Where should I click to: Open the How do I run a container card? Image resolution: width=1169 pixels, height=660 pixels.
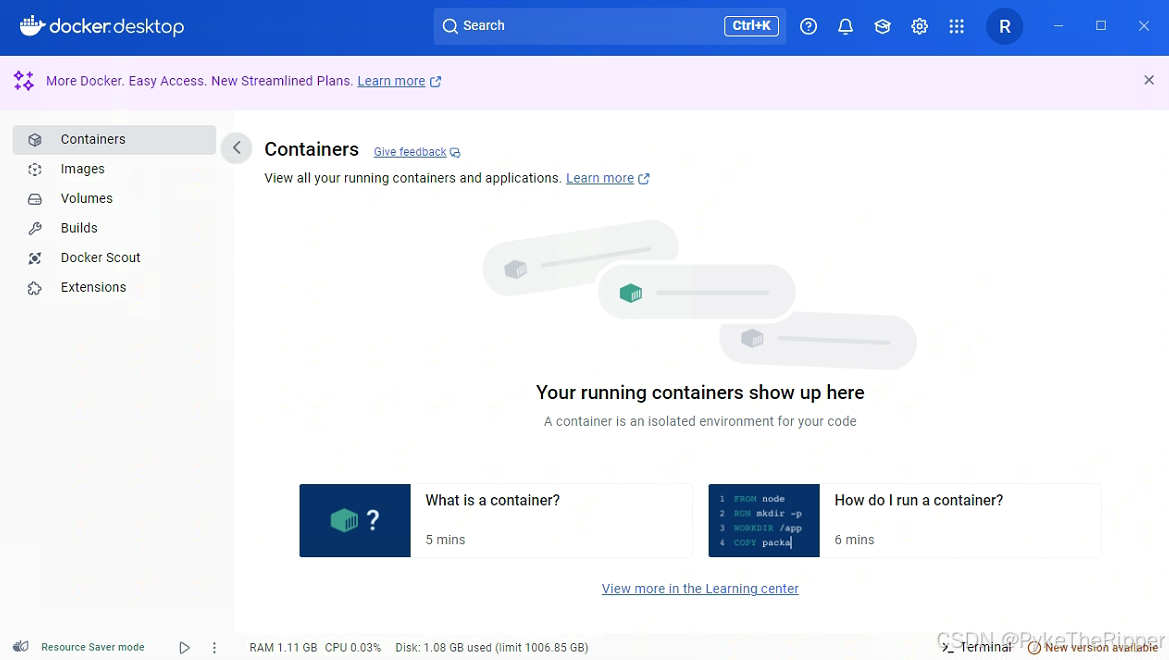coord(904,521)
